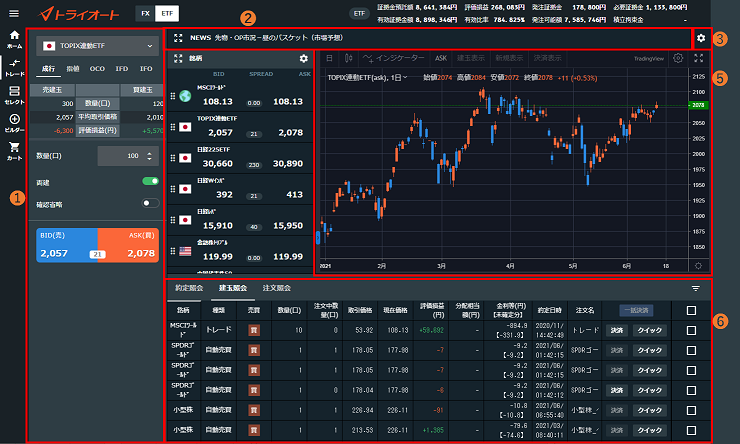Check the MSCI World position checkbox
Viewport: 740px width, 444px height.
(691, 330)
